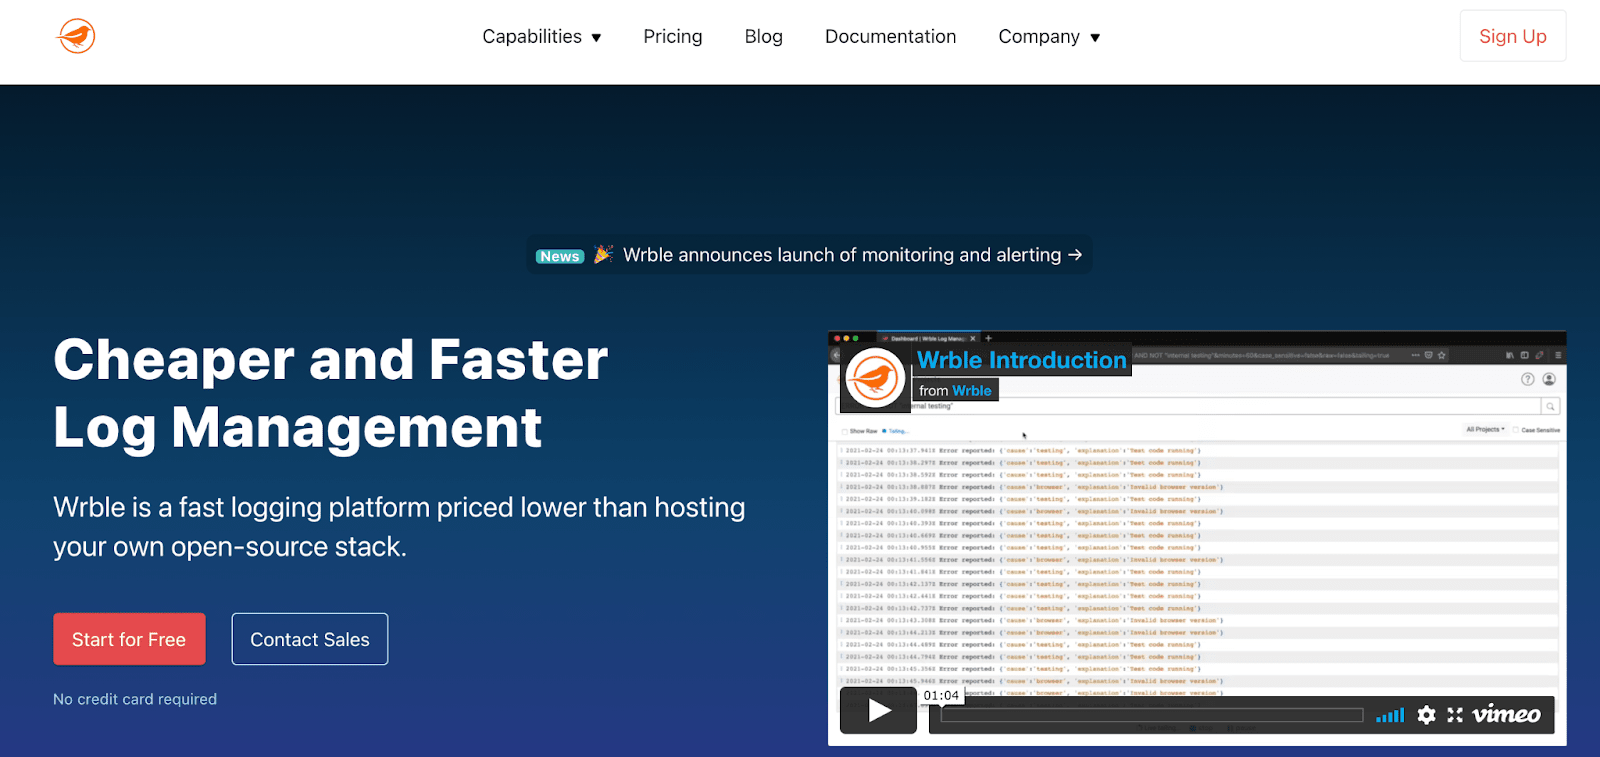Enter fullscreen on the Vimeo player
Viewport: 1600px width, 757px height.
pos(1455,715)
